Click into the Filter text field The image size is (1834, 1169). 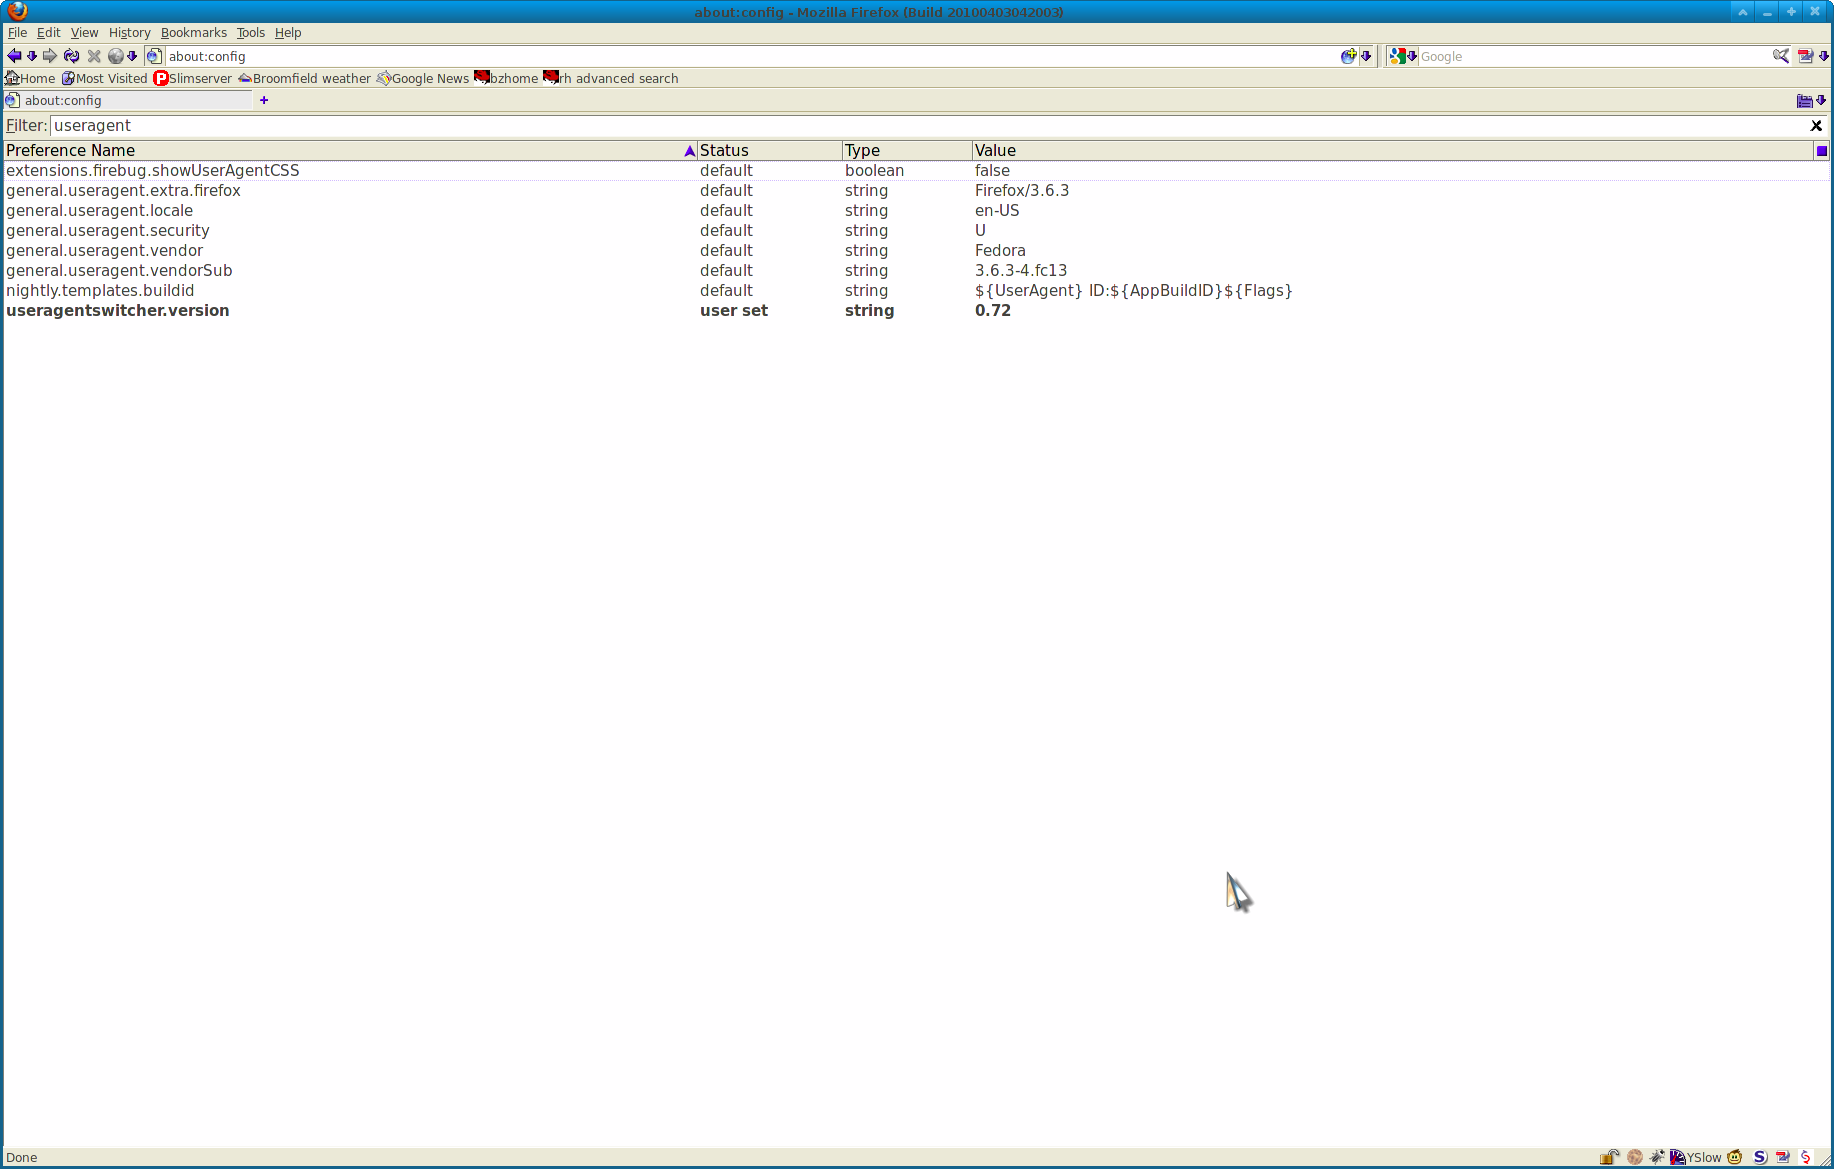pyautogui.click(x=927, y=125)
